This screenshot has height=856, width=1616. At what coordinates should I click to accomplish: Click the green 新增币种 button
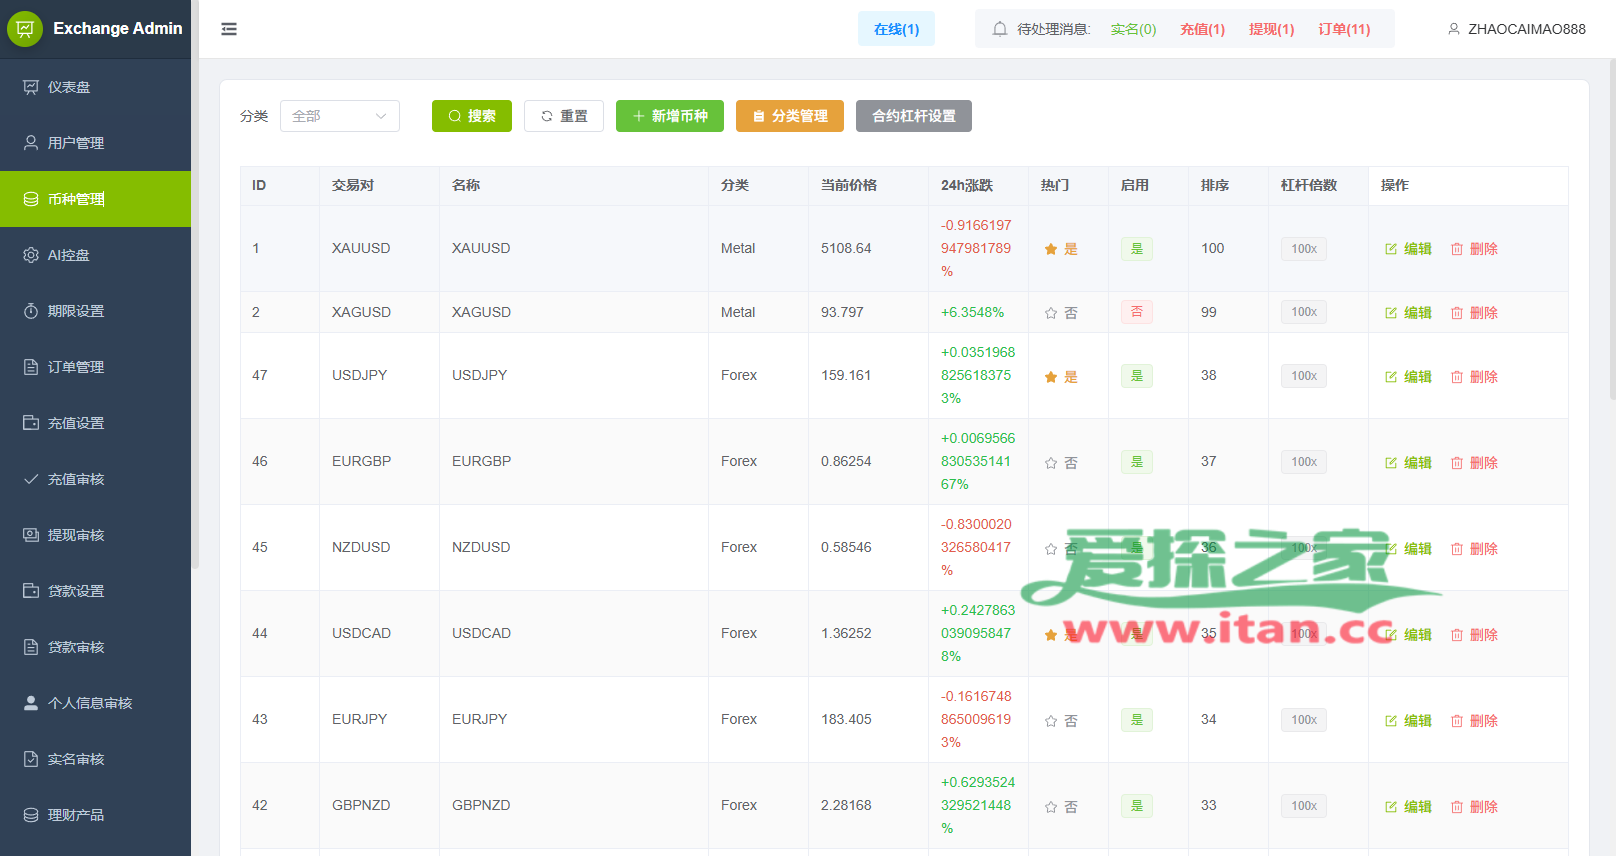(669, 116)
